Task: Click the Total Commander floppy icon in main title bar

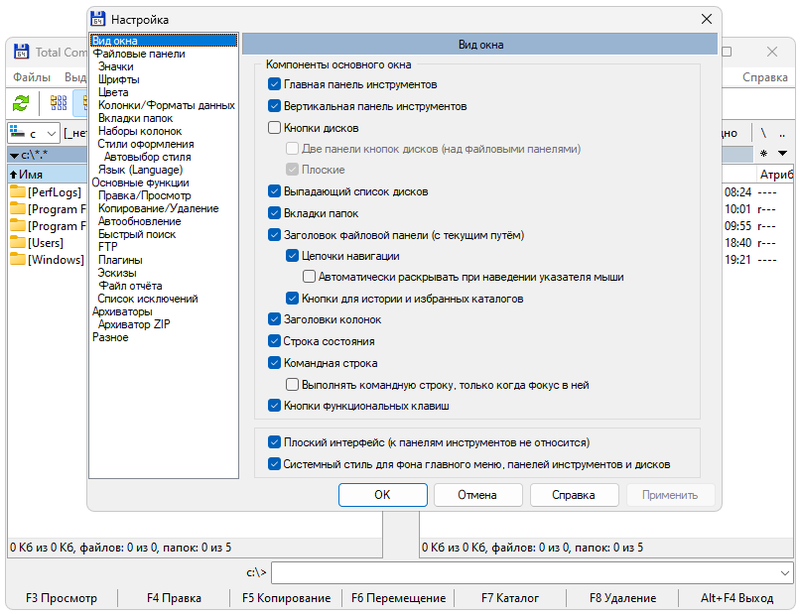Action: pos(21,51)
